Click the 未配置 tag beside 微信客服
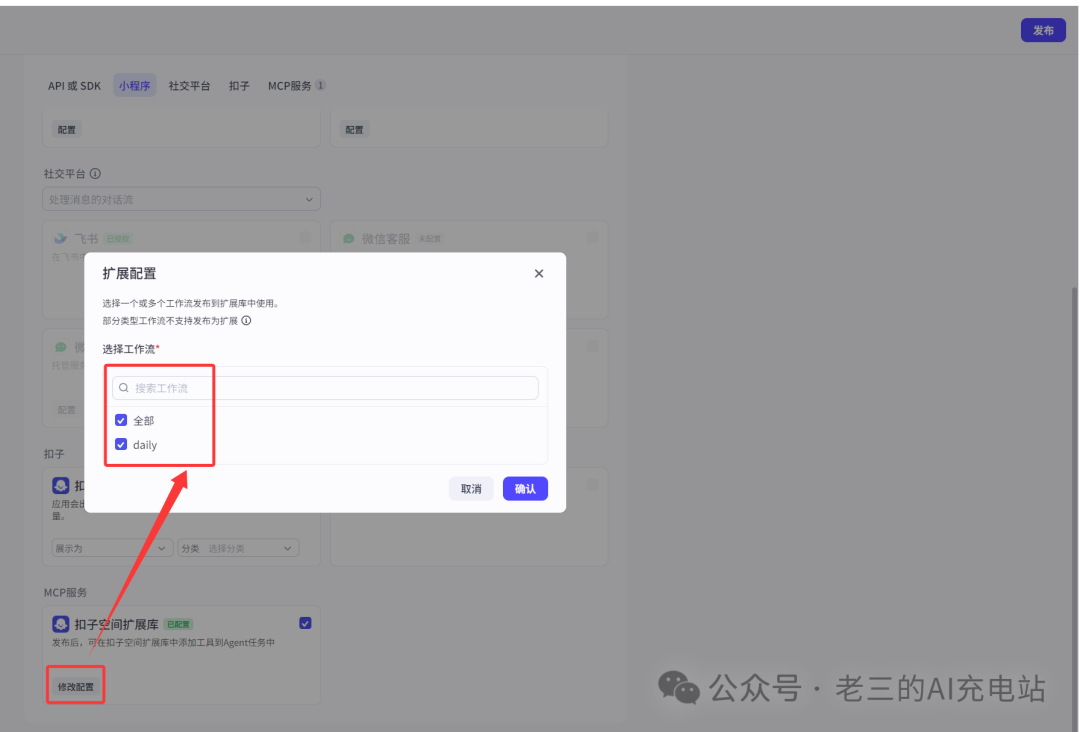1080x732 pixels. point(429,239)
